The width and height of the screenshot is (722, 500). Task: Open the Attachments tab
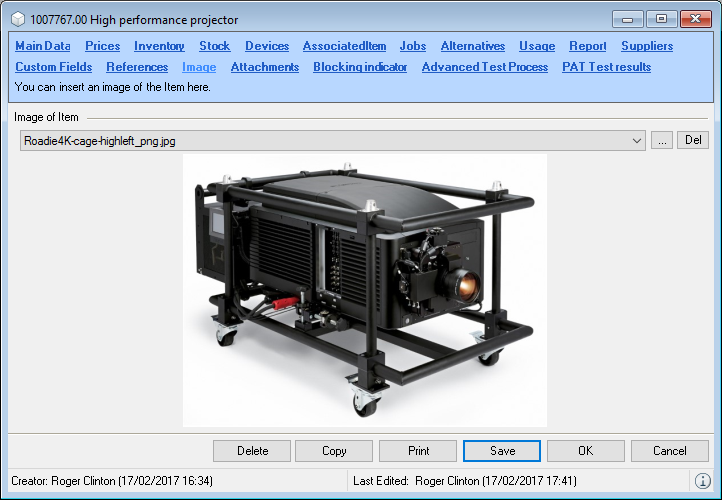click(265, 67)
